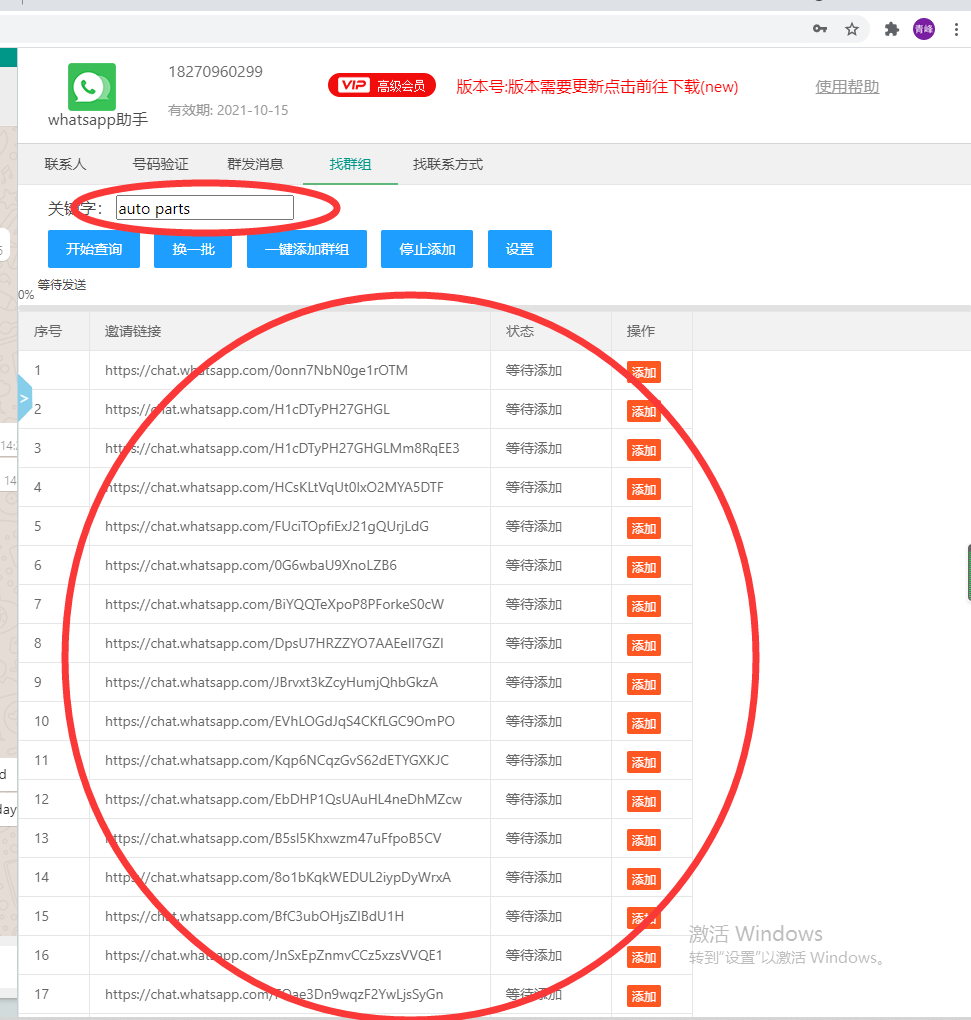The height and width of the screenshot is (1020, 971).
Task: Bookmark this page with star icon
Action: (852, 29)
